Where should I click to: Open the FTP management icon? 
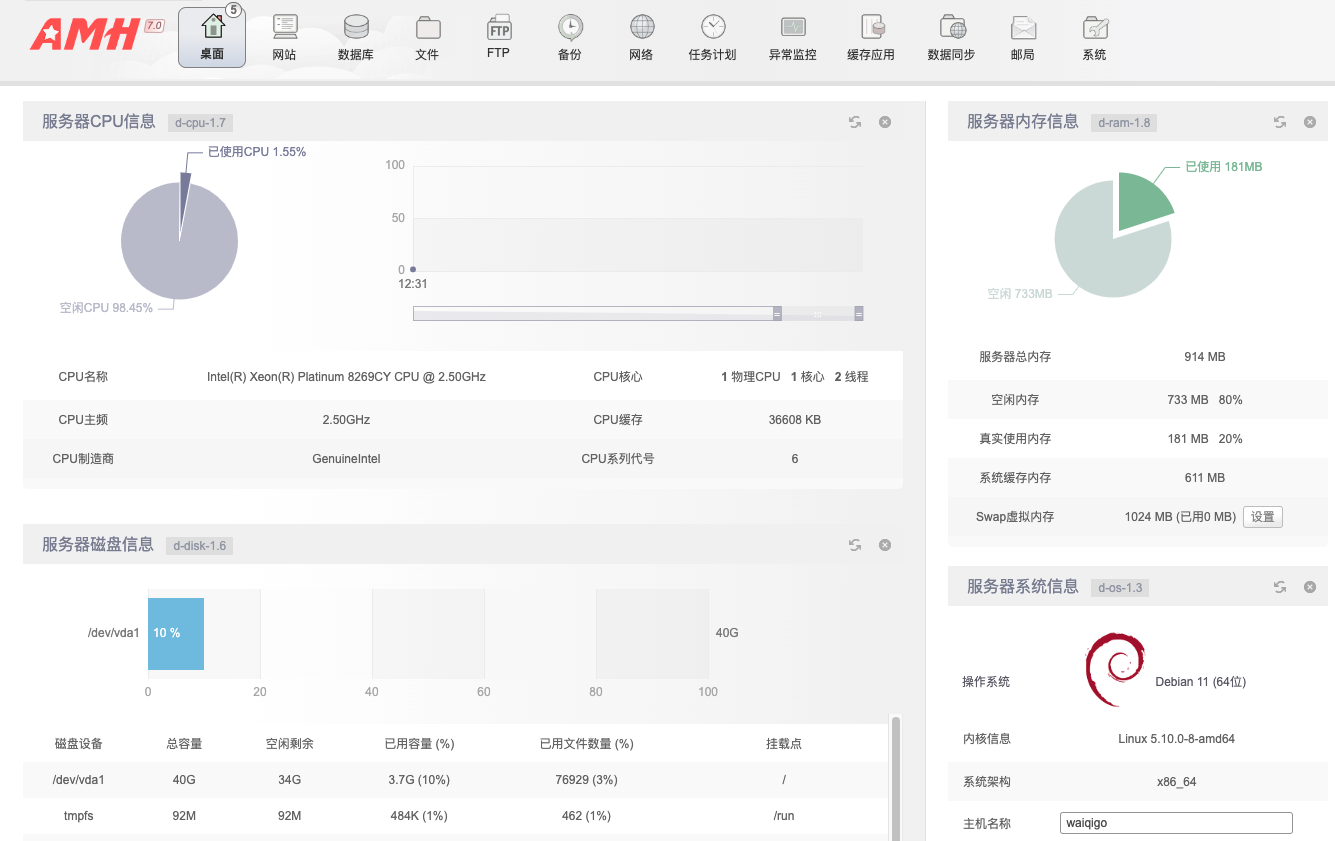(x=499, y=36)
